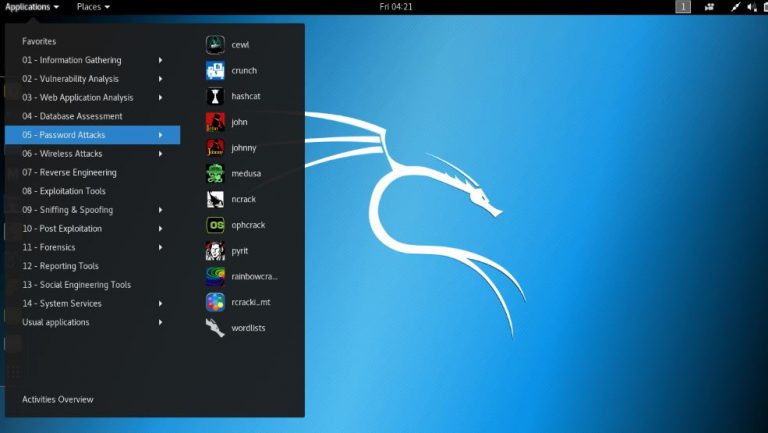Screen dimensions: 768x433
Task: Select 05 - Password Attacks category
Action: [x=93, y=135]
